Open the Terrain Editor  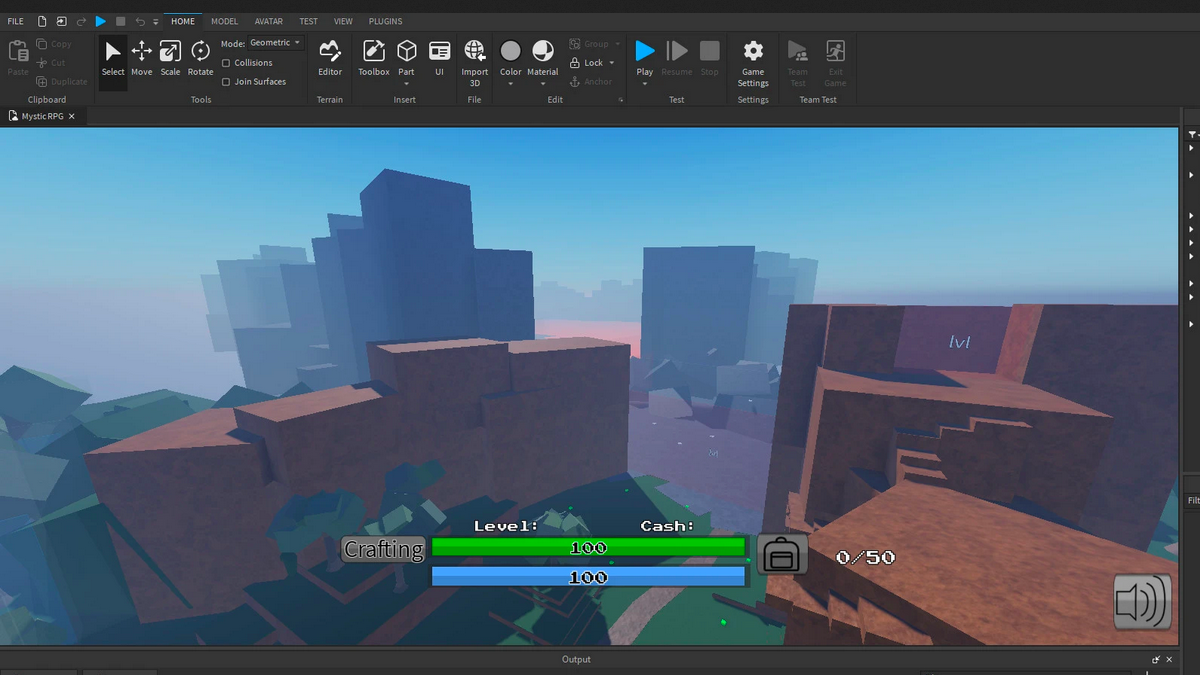click(x=329, y=57)
